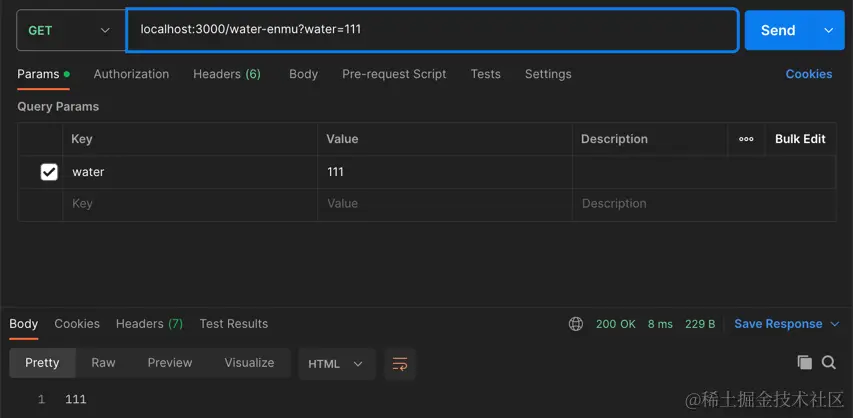This screenshot has width=853, height=418.
Task: Click the empty Key field in new row
Action: 190,204
